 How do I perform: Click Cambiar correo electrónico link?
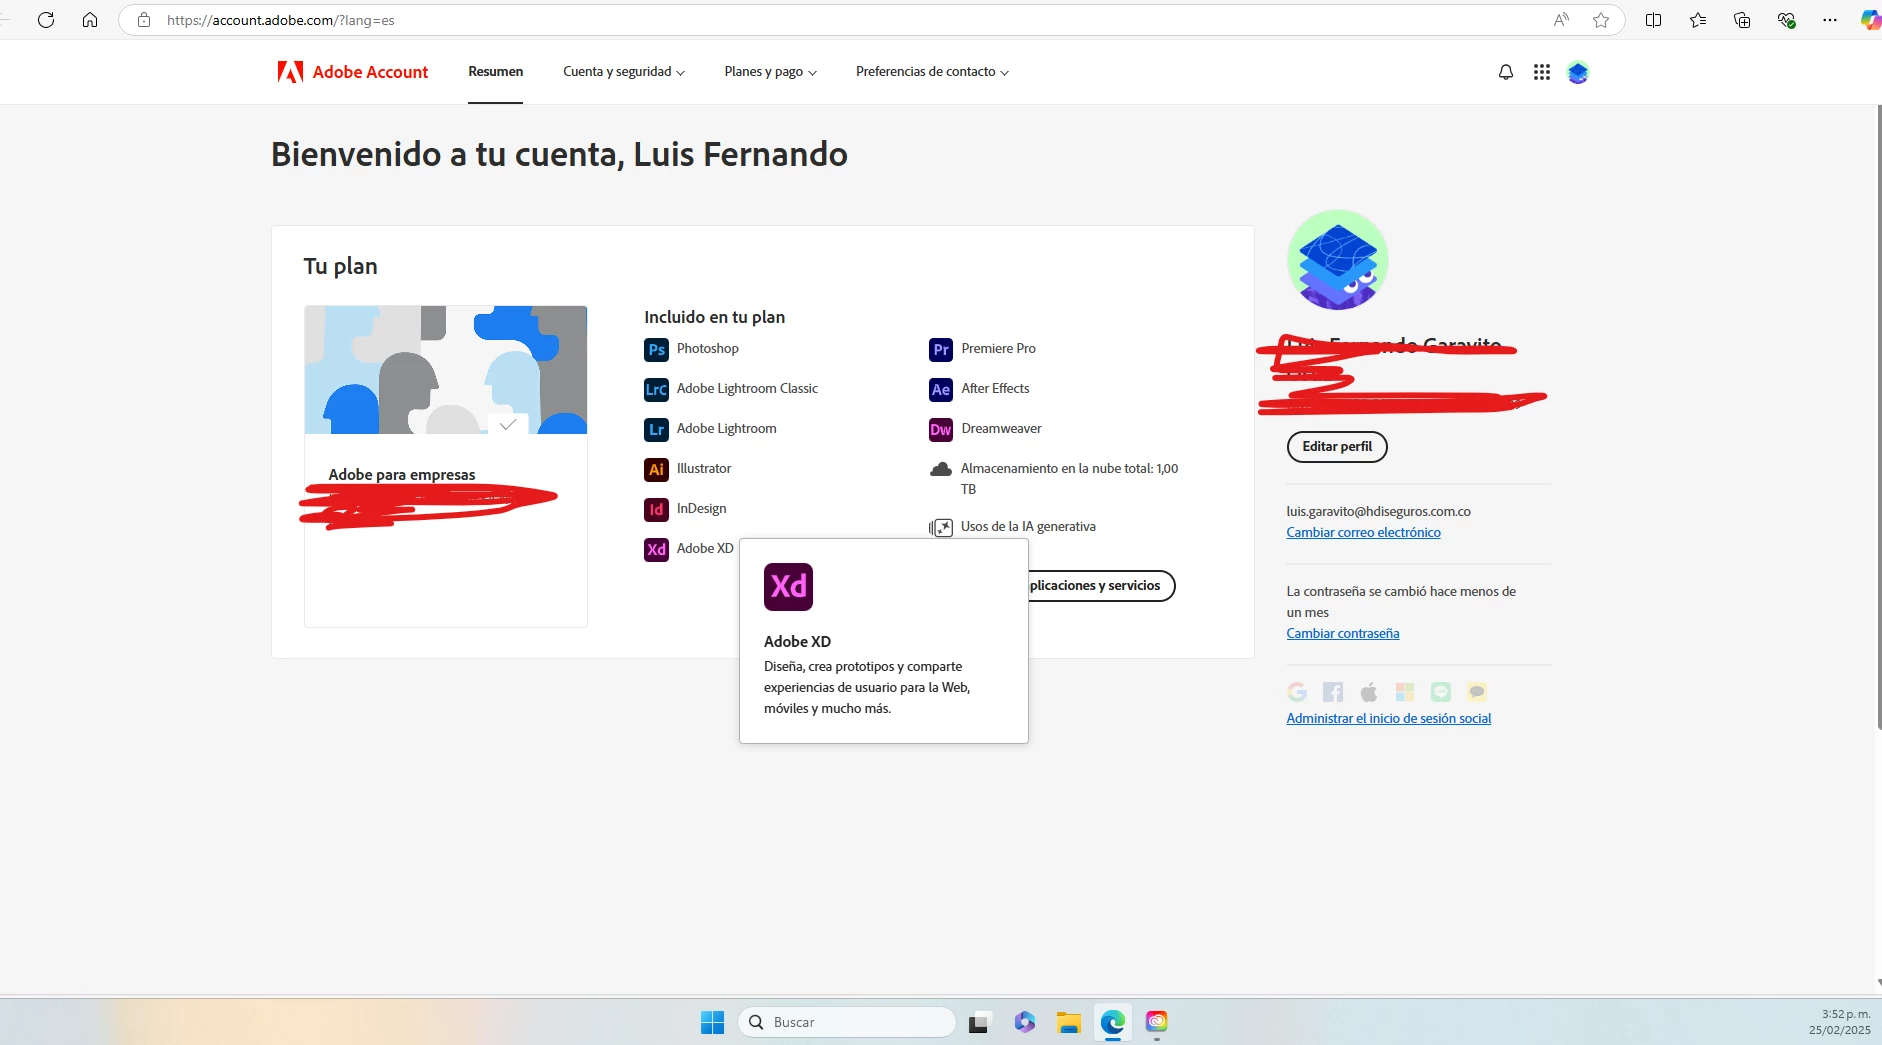[1364, 533]
